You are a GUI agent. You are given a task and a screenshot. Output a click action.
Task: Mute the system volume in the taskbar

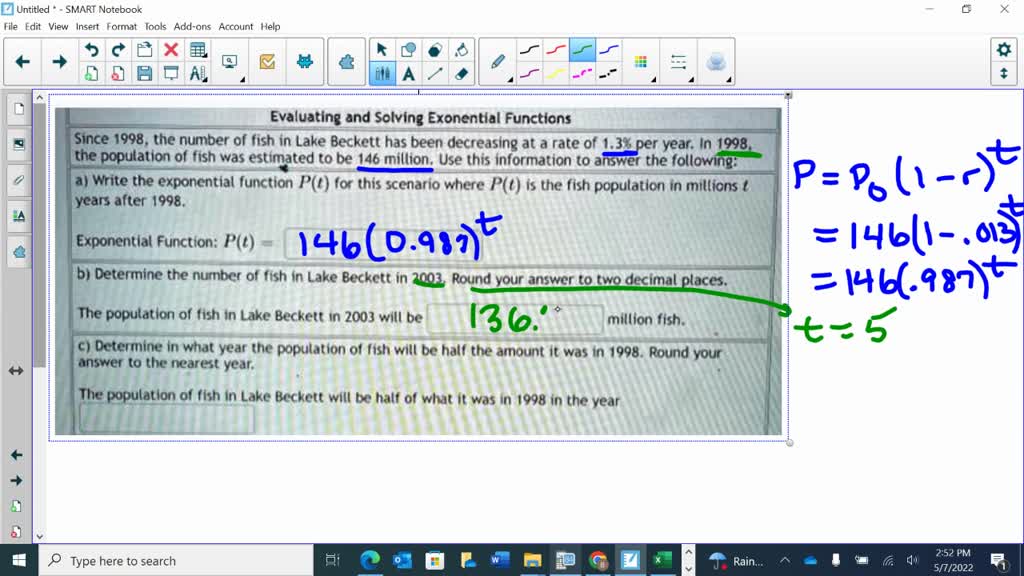pos(913,559)
